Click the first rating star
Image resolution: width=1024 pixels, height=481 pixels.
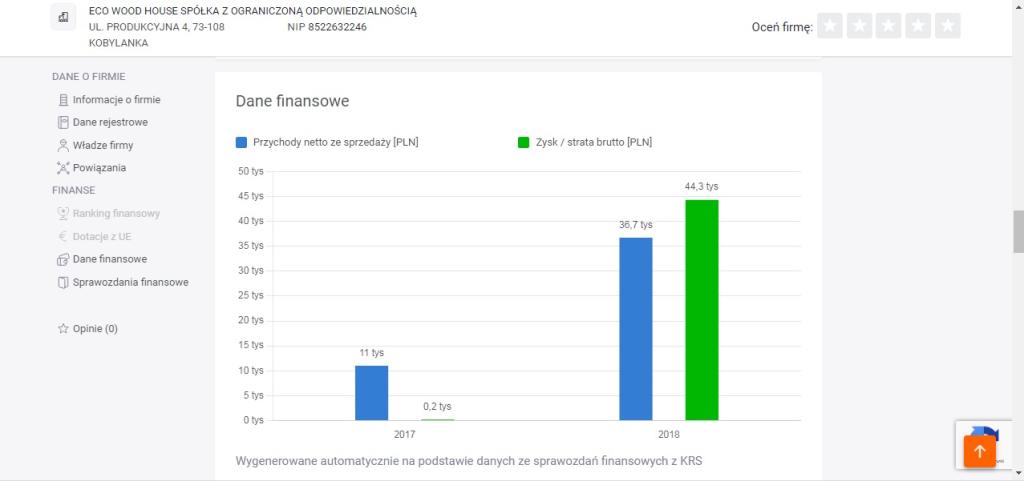pos(829,26)
